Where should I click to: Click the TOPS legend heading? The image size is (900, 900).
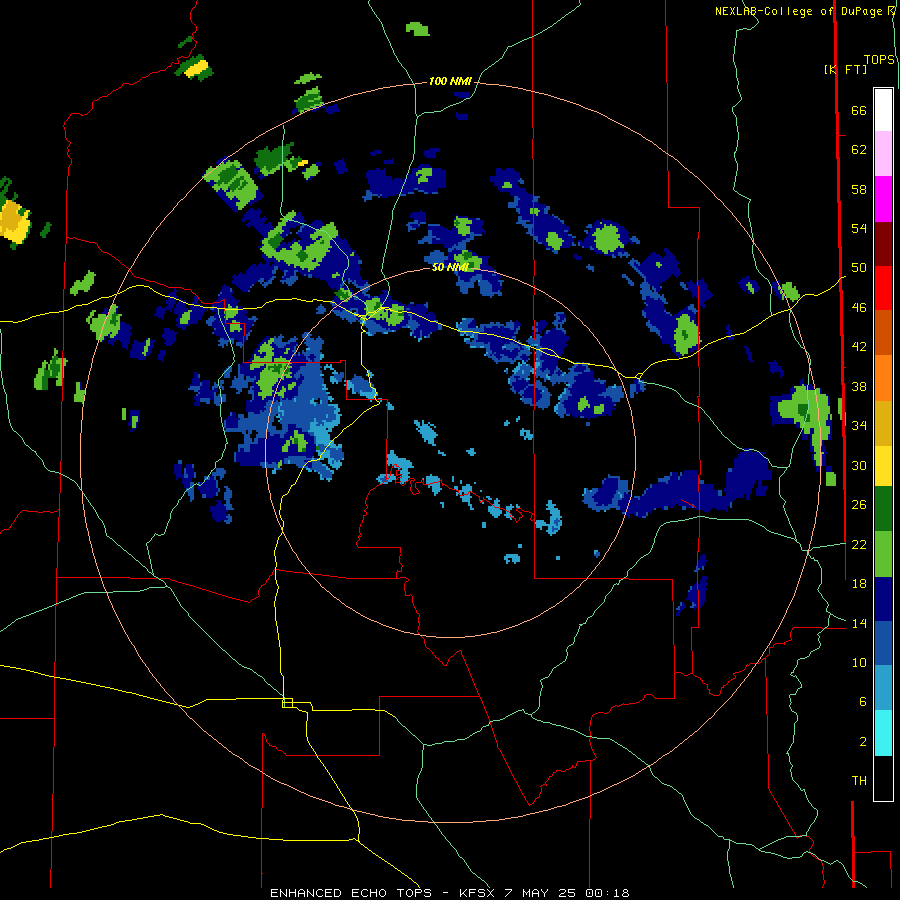pyautogui.click(x=879, y=60)
